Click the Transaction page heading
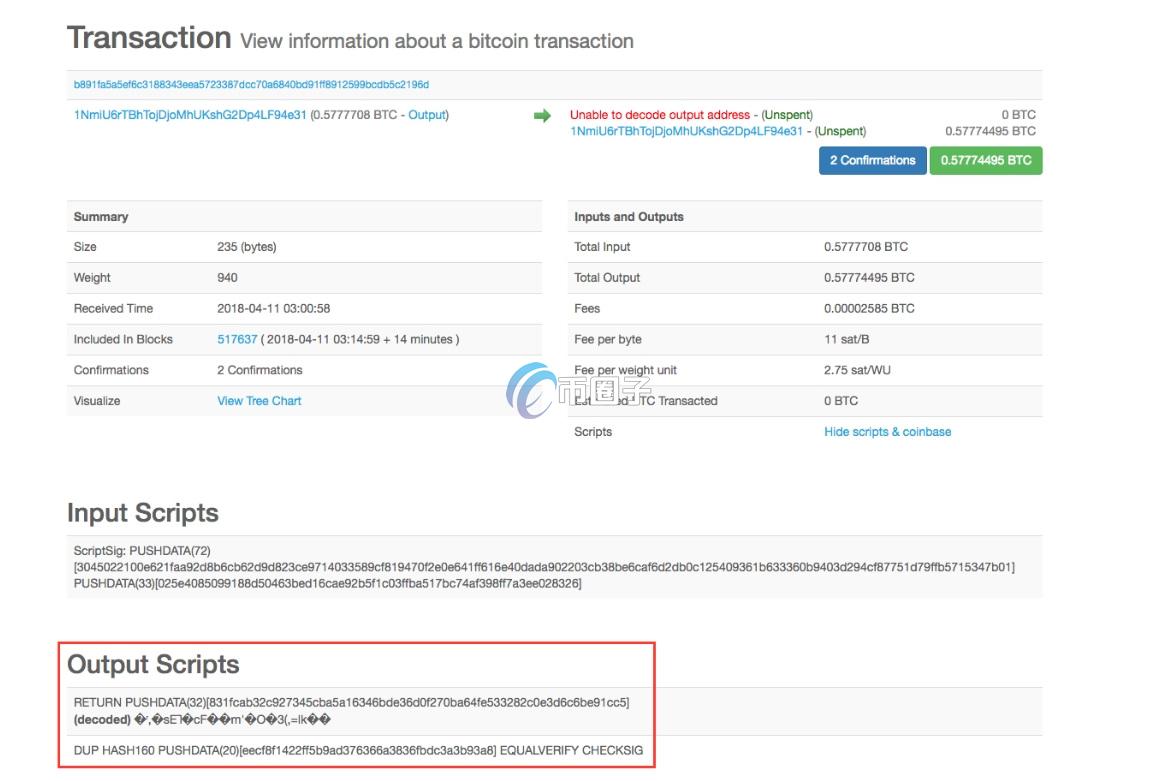The image size is (1162, 781). (x=149, y=38)
